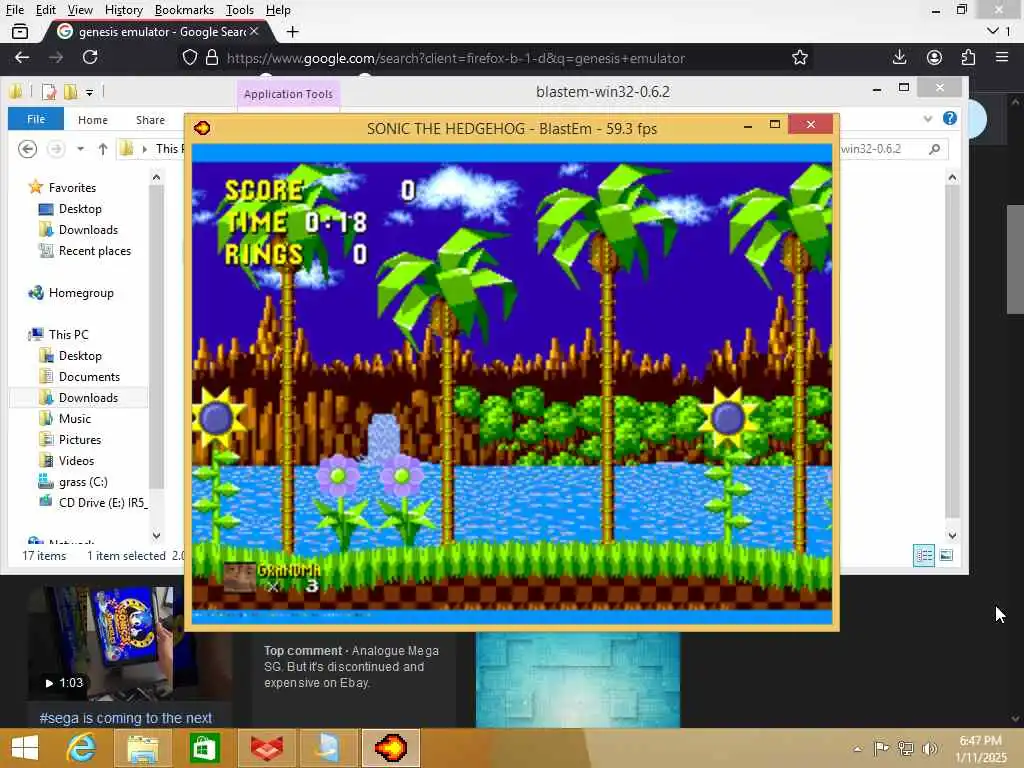
Task: Switch Explorer to details view icon
Action: [923, 556]
